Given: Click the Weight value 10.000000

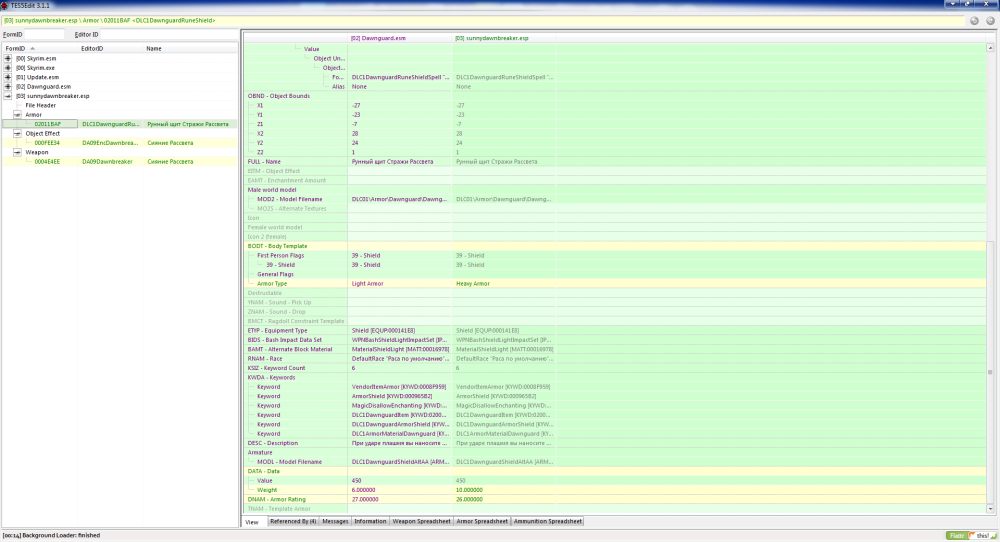Looking at the screenshot, I should click(469, 490).
